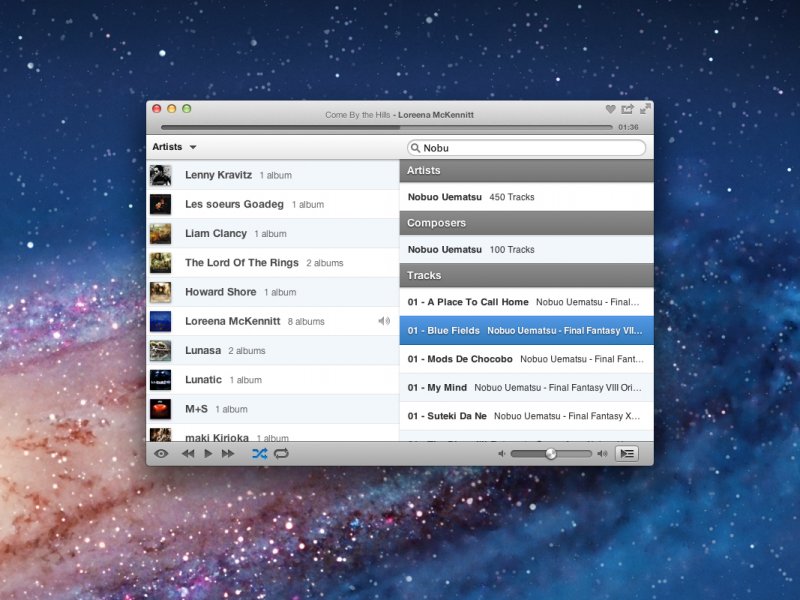
Task: Open The Lord Of The Rings entry
Action: [273, 263]
